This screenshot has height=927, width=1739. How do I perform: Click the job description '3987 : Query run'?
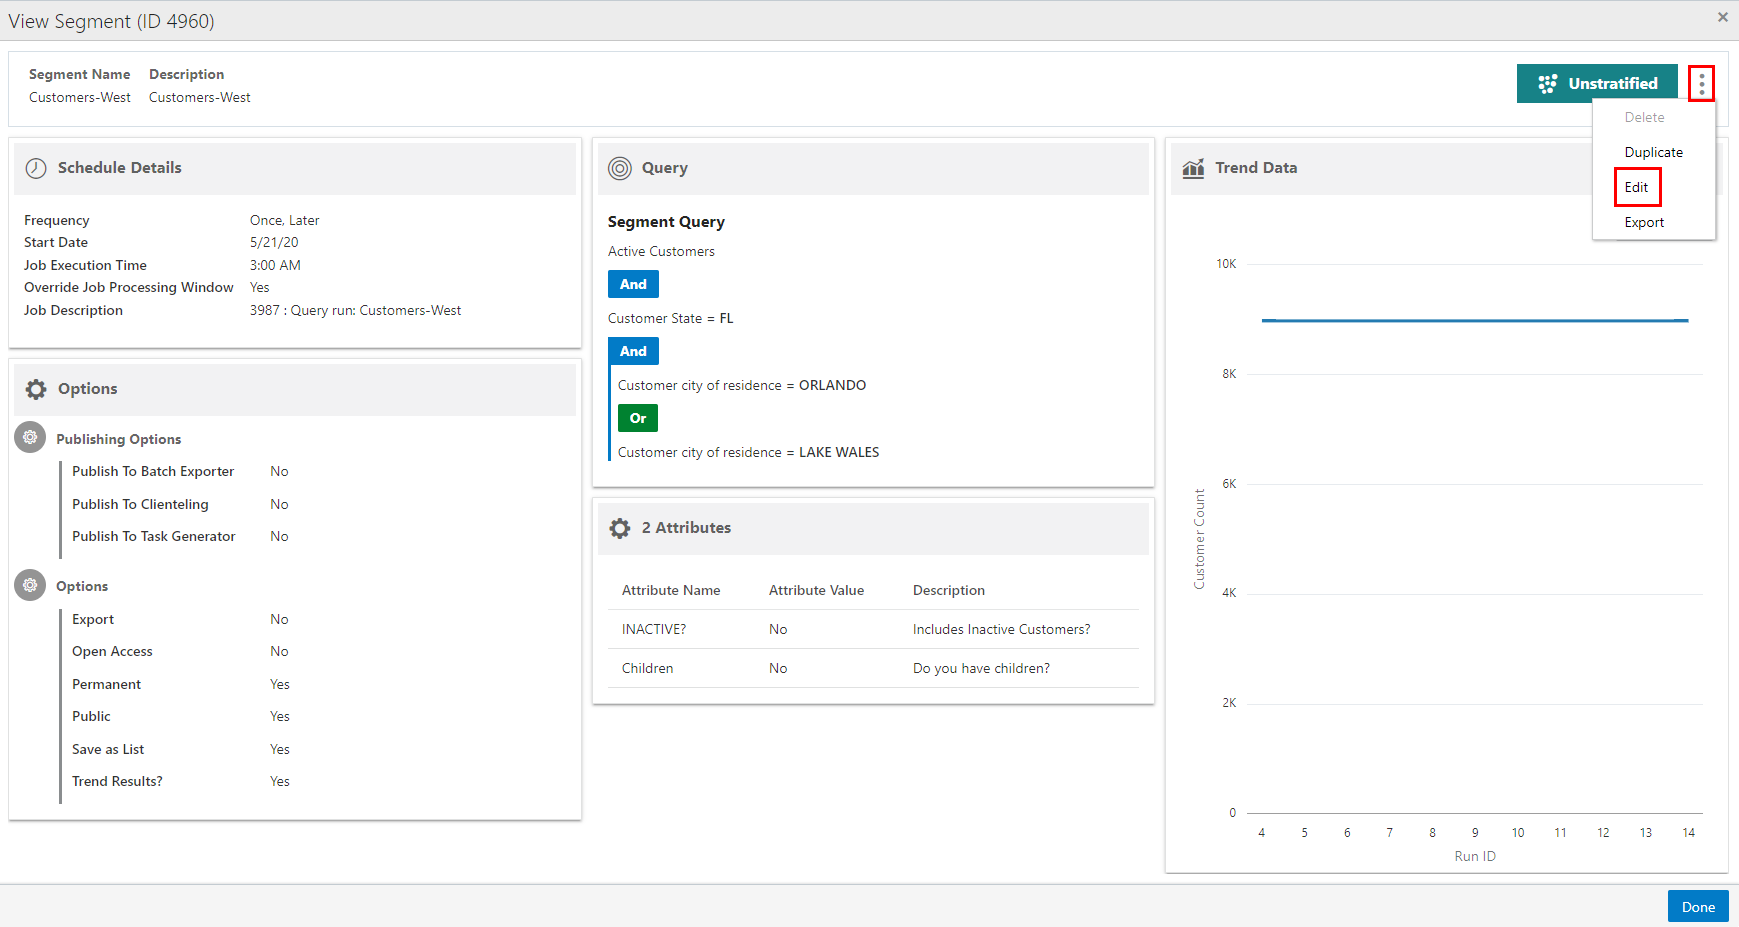pos(355,310)
